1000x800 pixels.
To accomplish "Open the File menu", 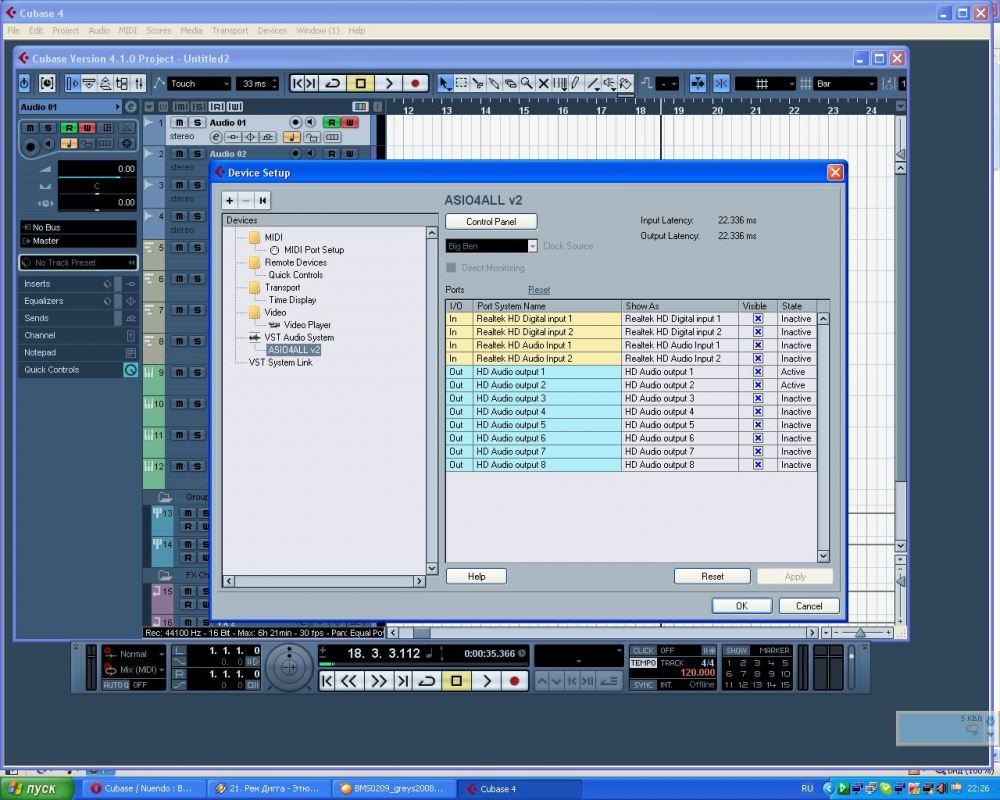I will point(13,31).
